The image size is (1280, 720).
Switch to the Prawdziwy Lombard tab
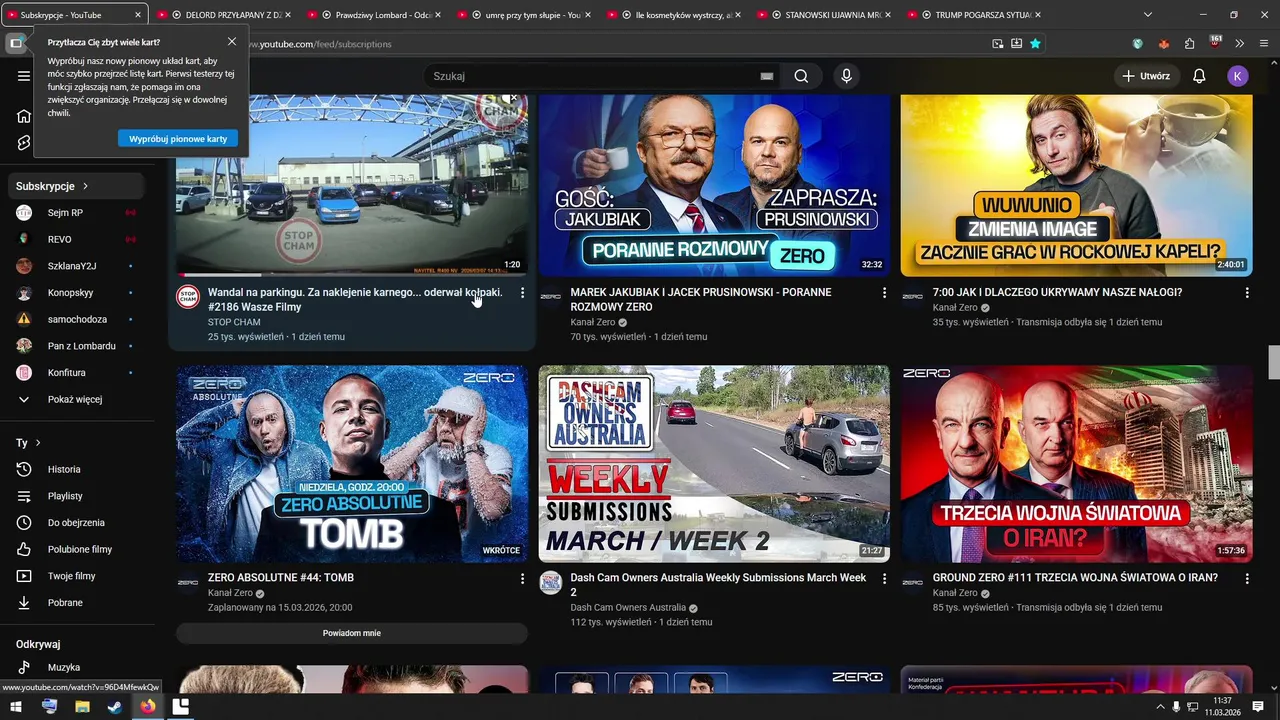(x=375, y=15)
